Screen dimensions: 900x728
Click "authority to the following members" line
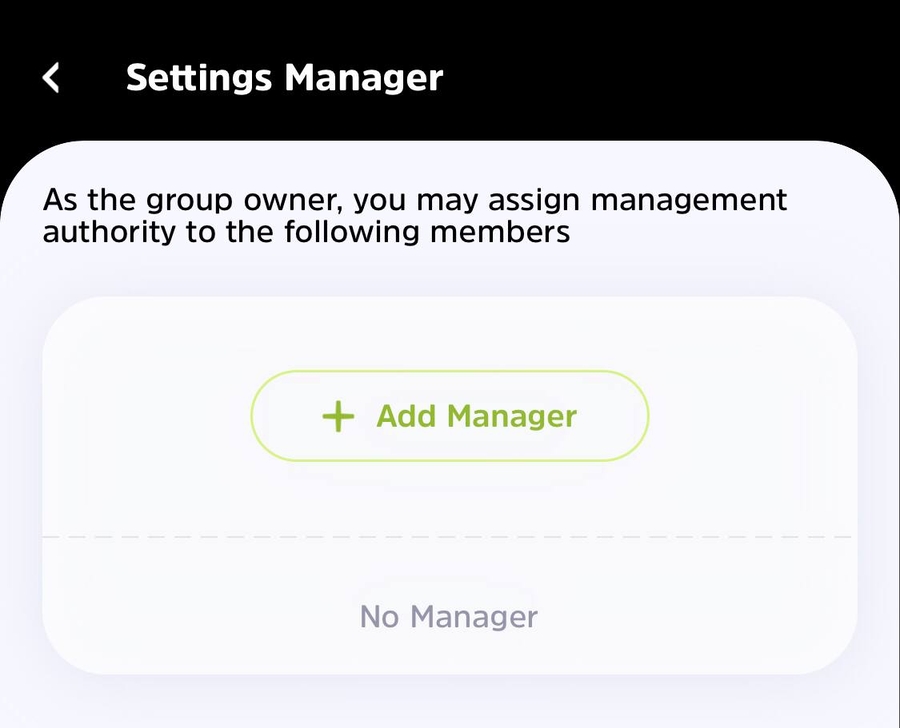(x=306, y=233)
